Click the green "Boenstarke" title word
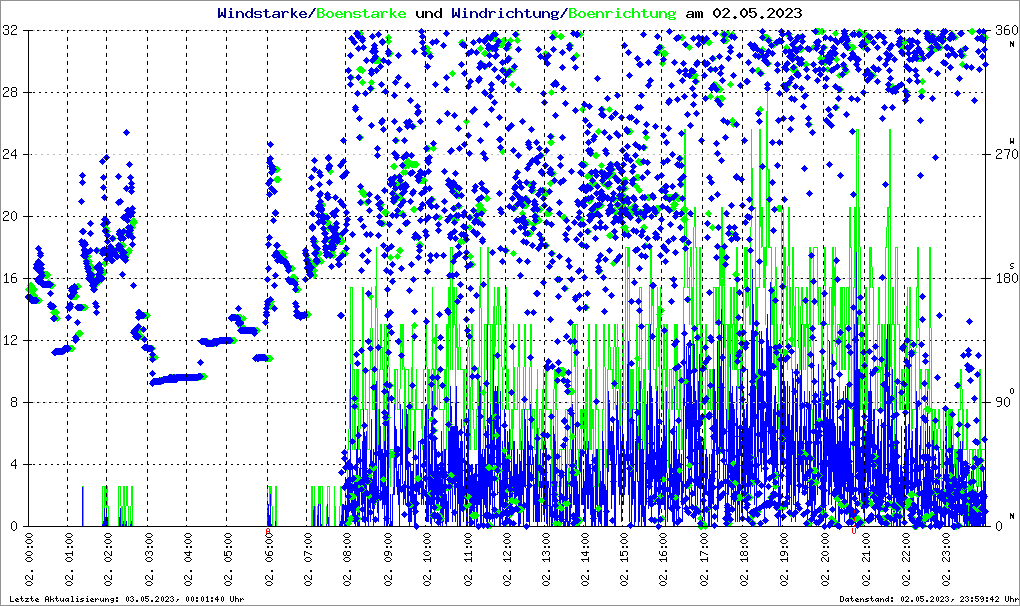Screen dimensions: 1020x606 click(361, 13)
